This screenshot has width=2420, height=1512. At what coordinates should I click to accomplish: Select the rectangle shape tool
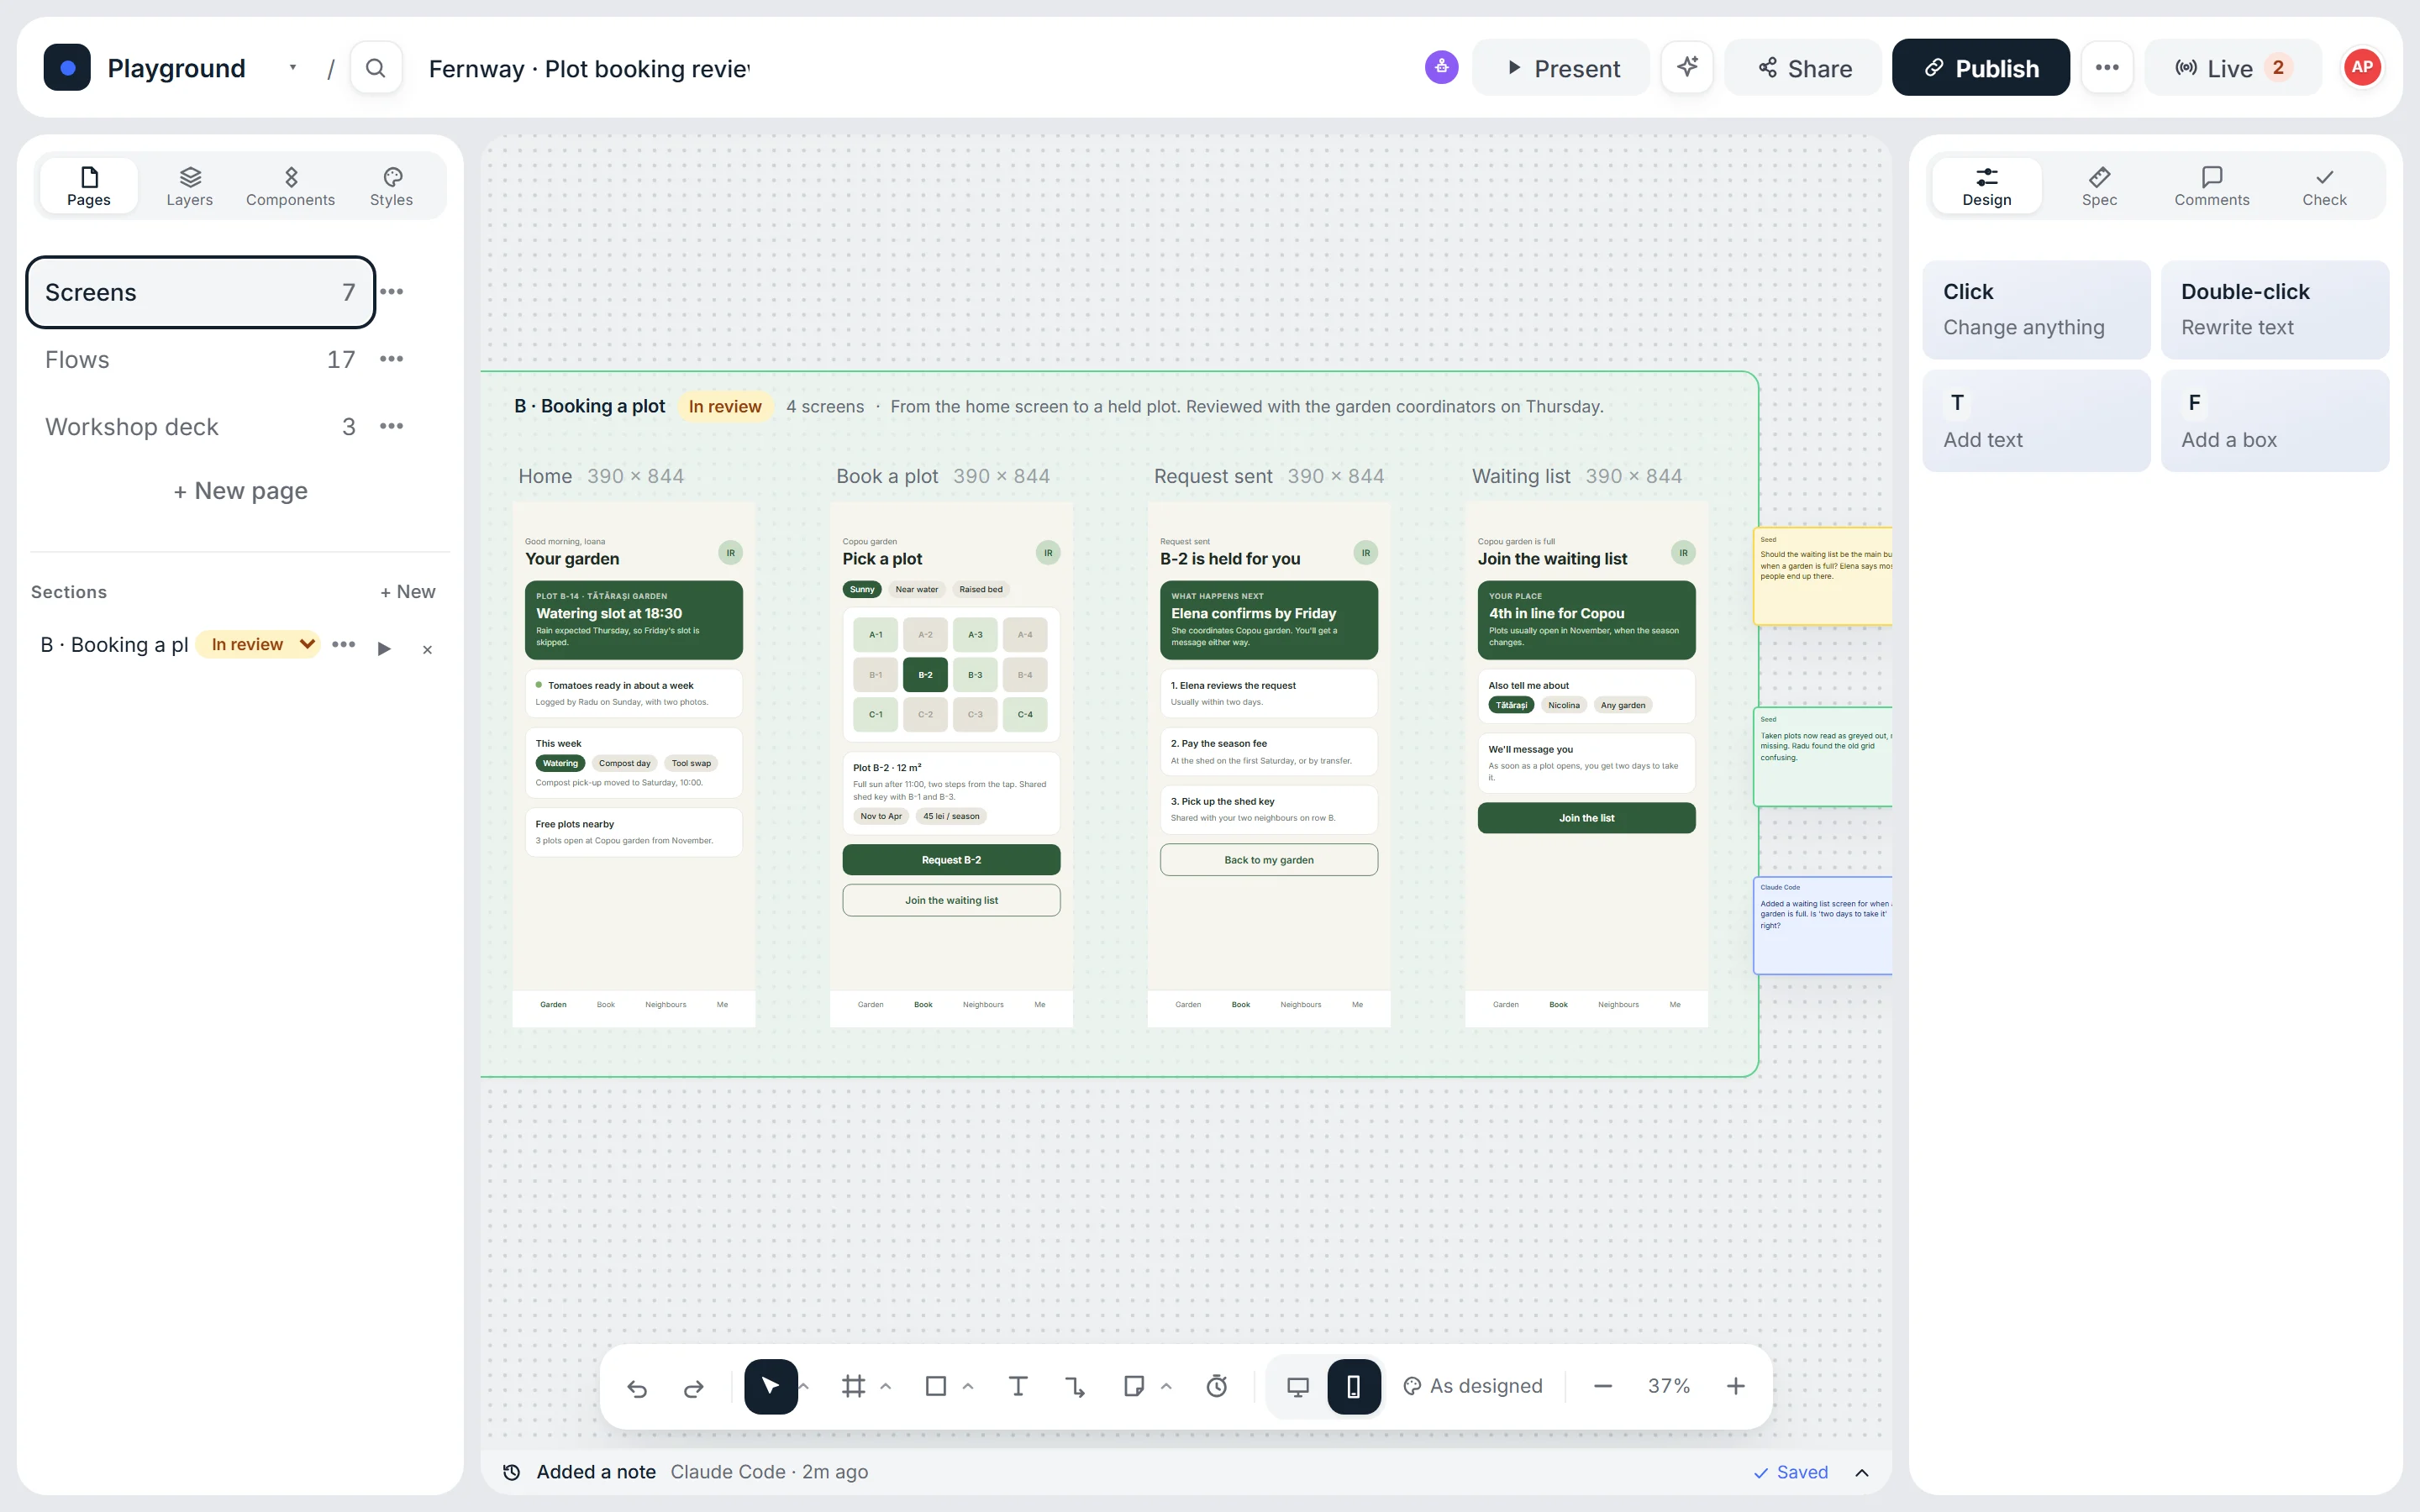tap(936, 1387)
